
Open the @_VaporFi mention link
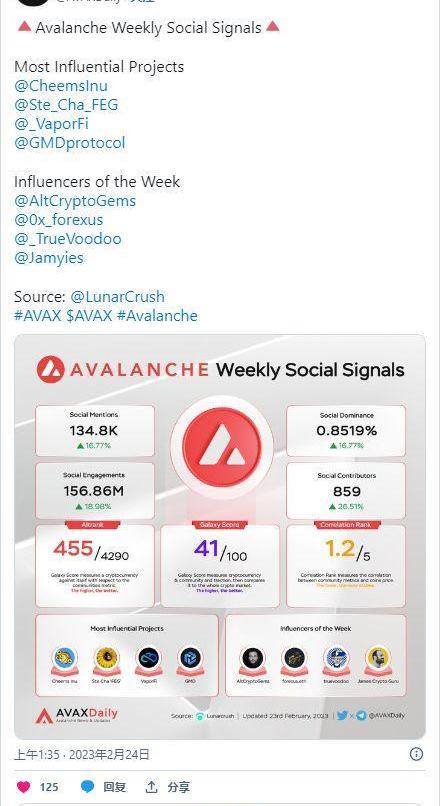click(51, 124)
